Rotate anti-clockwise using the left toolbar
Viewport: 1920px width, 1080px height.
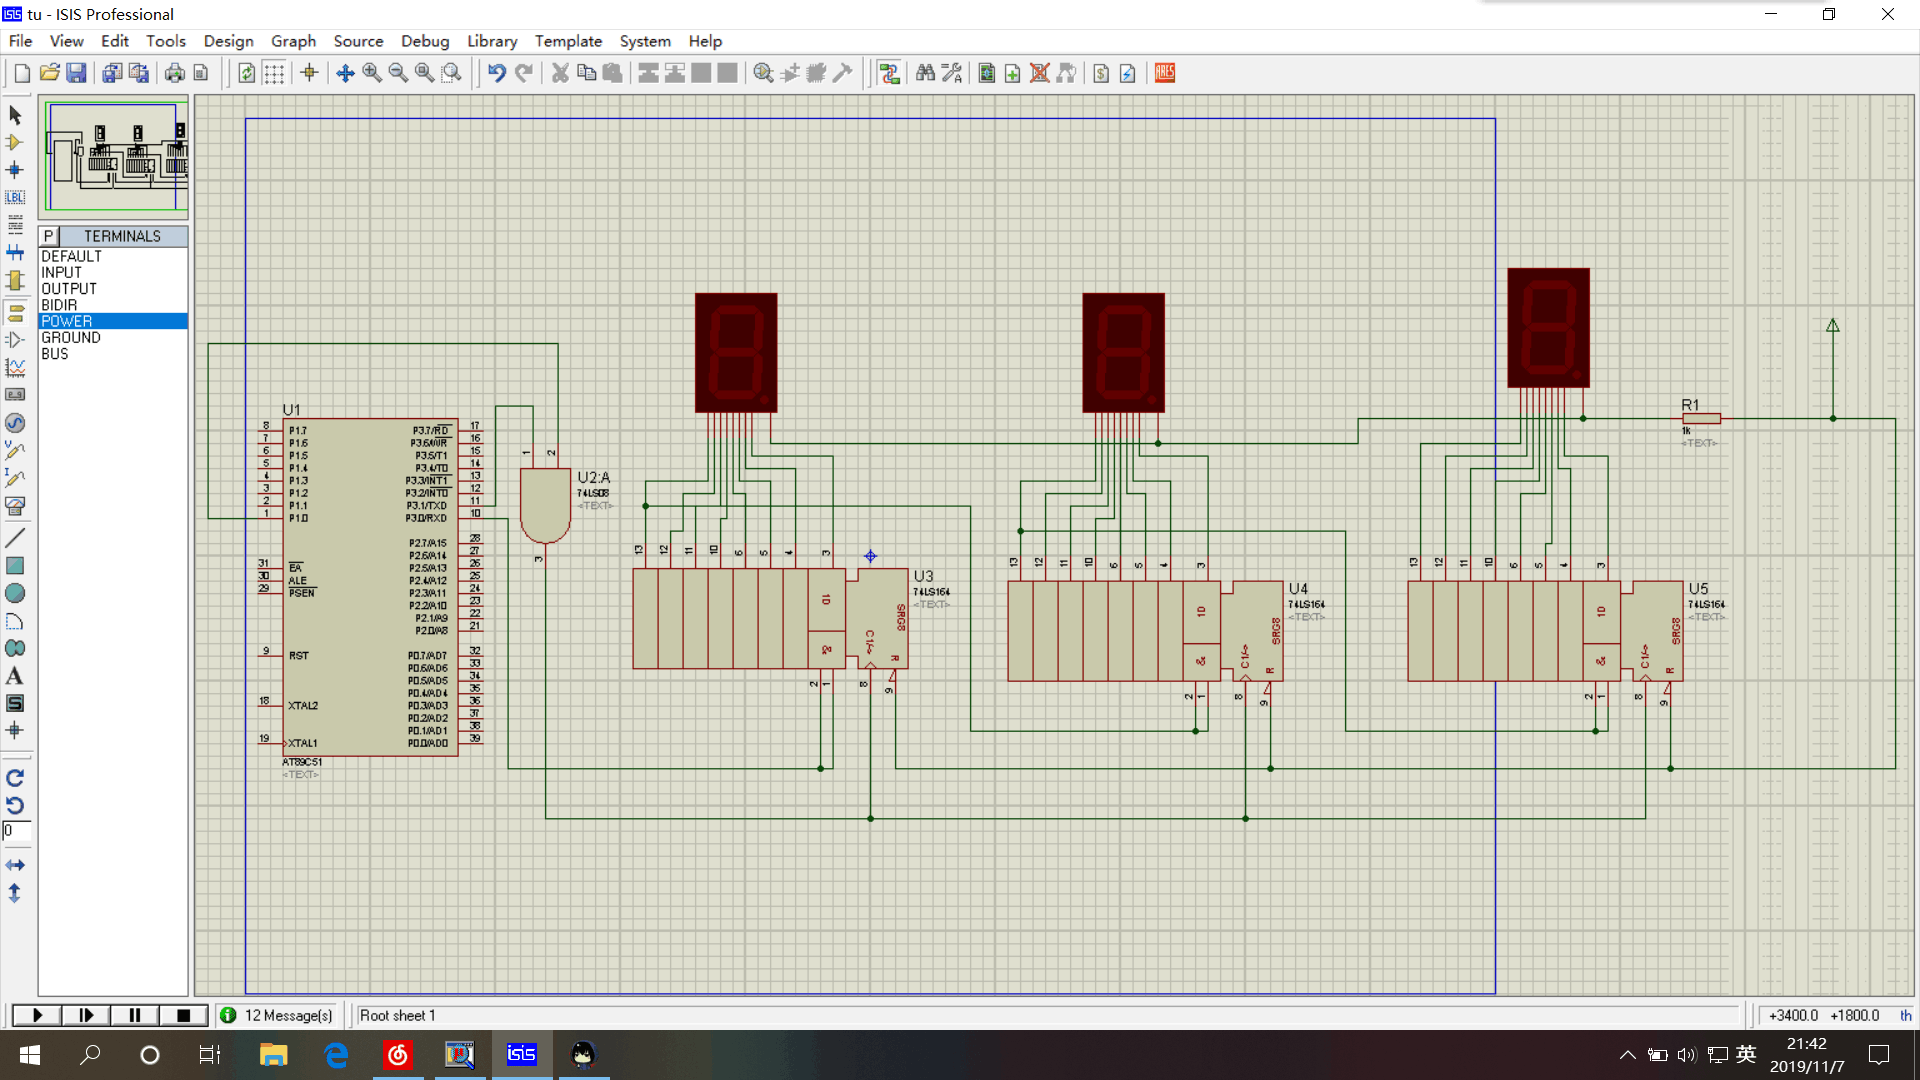click(x=15, y=805)
